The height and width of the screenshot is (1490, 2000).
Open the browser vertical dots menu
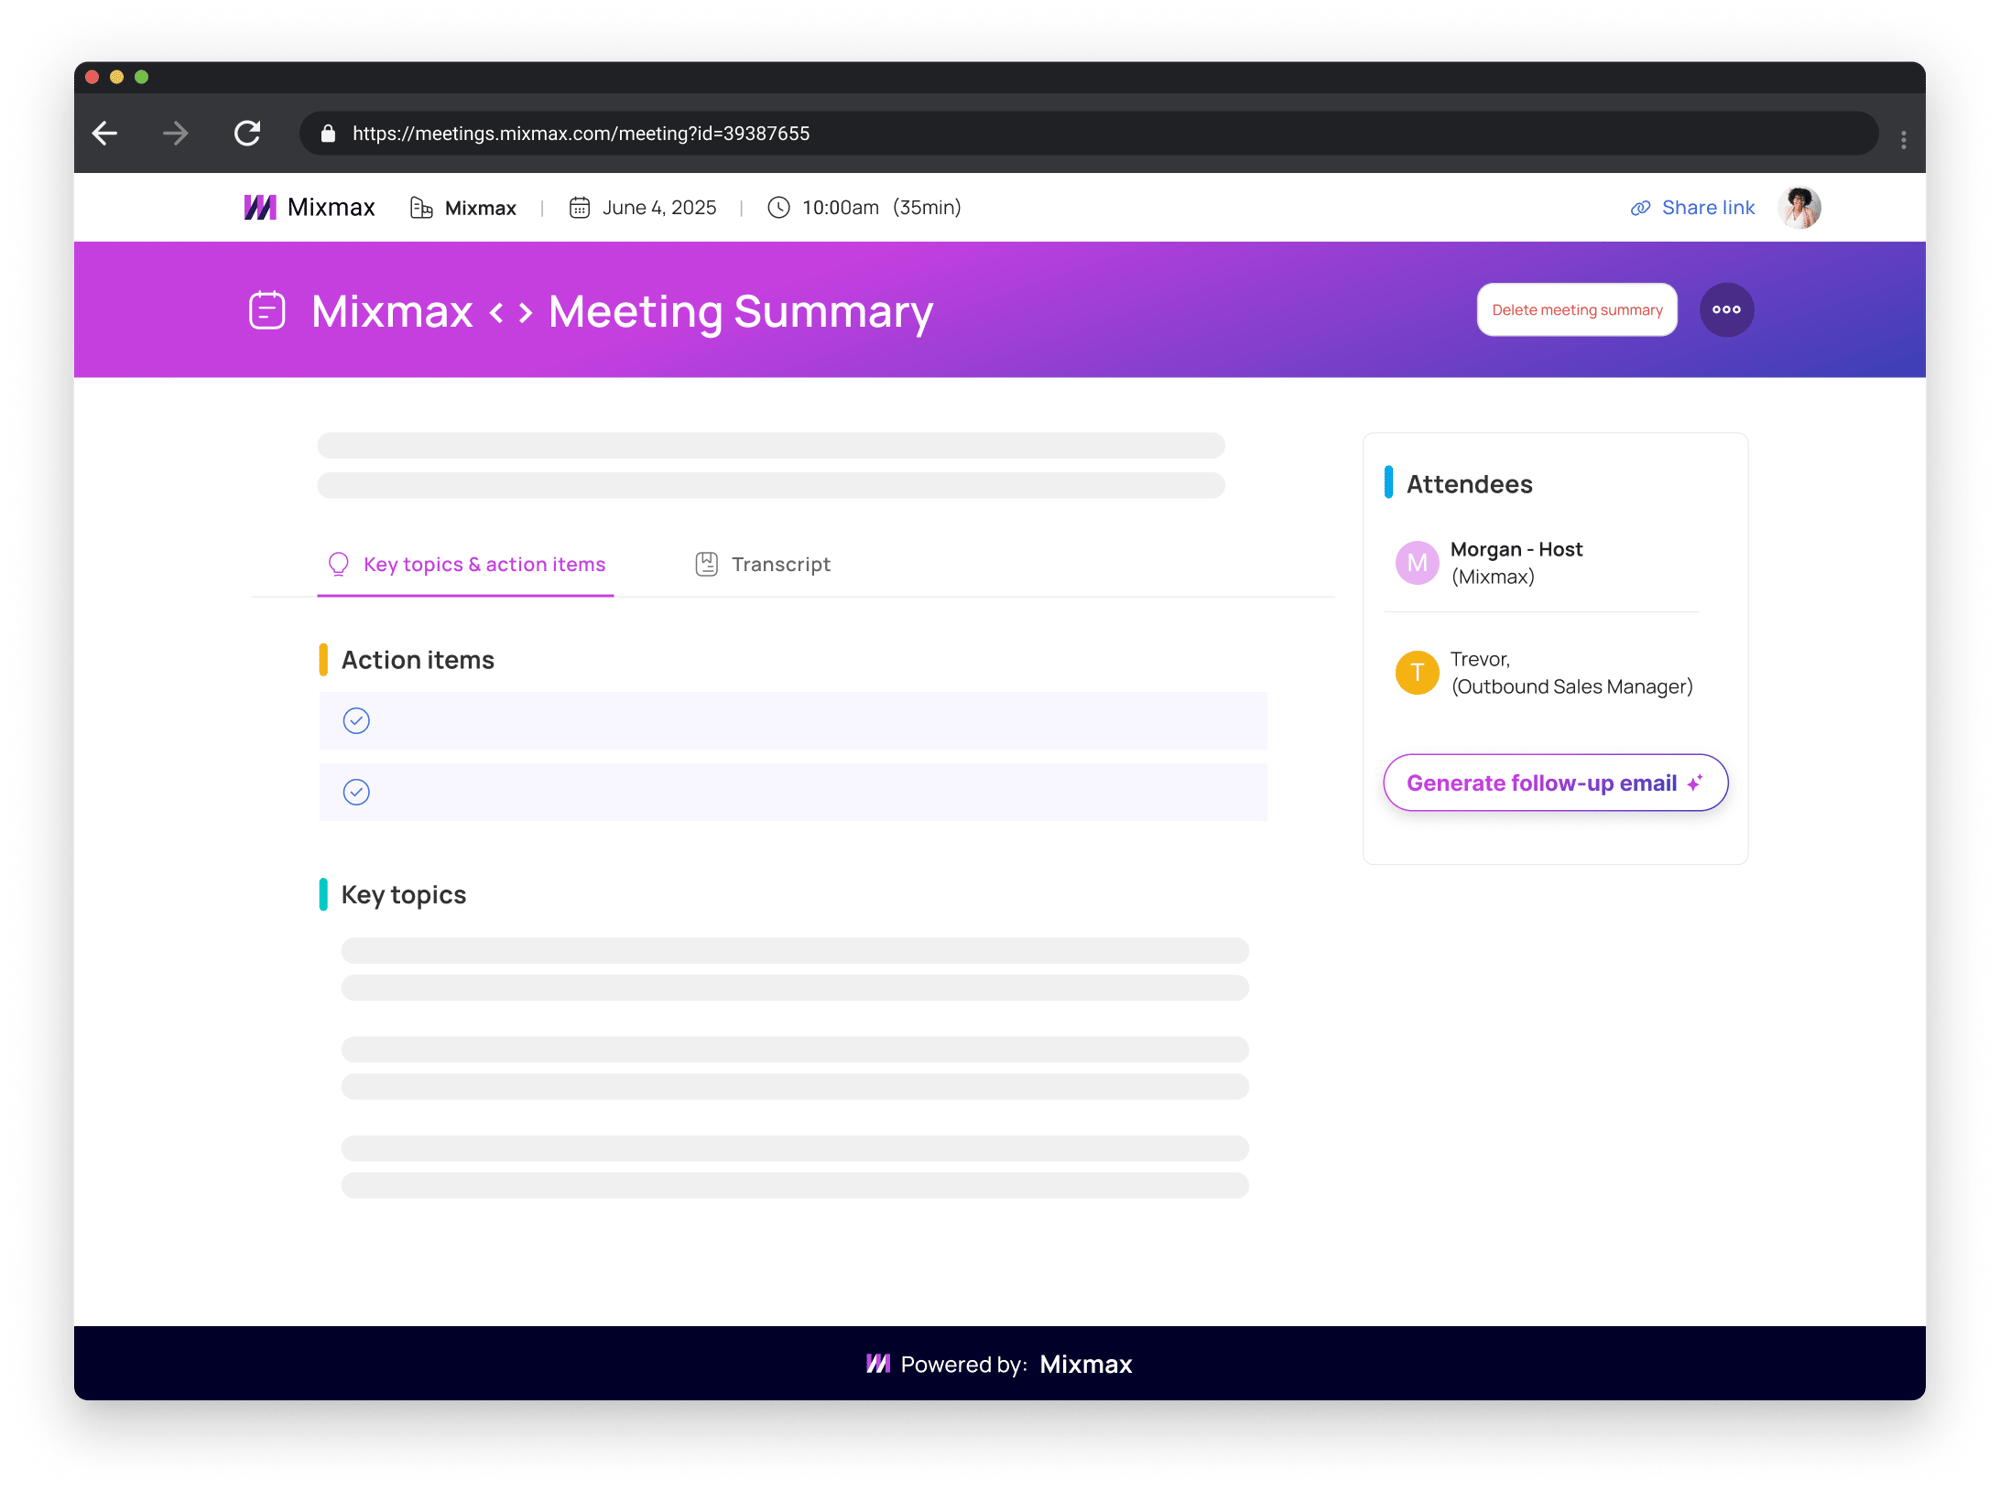pos(1903,140)
